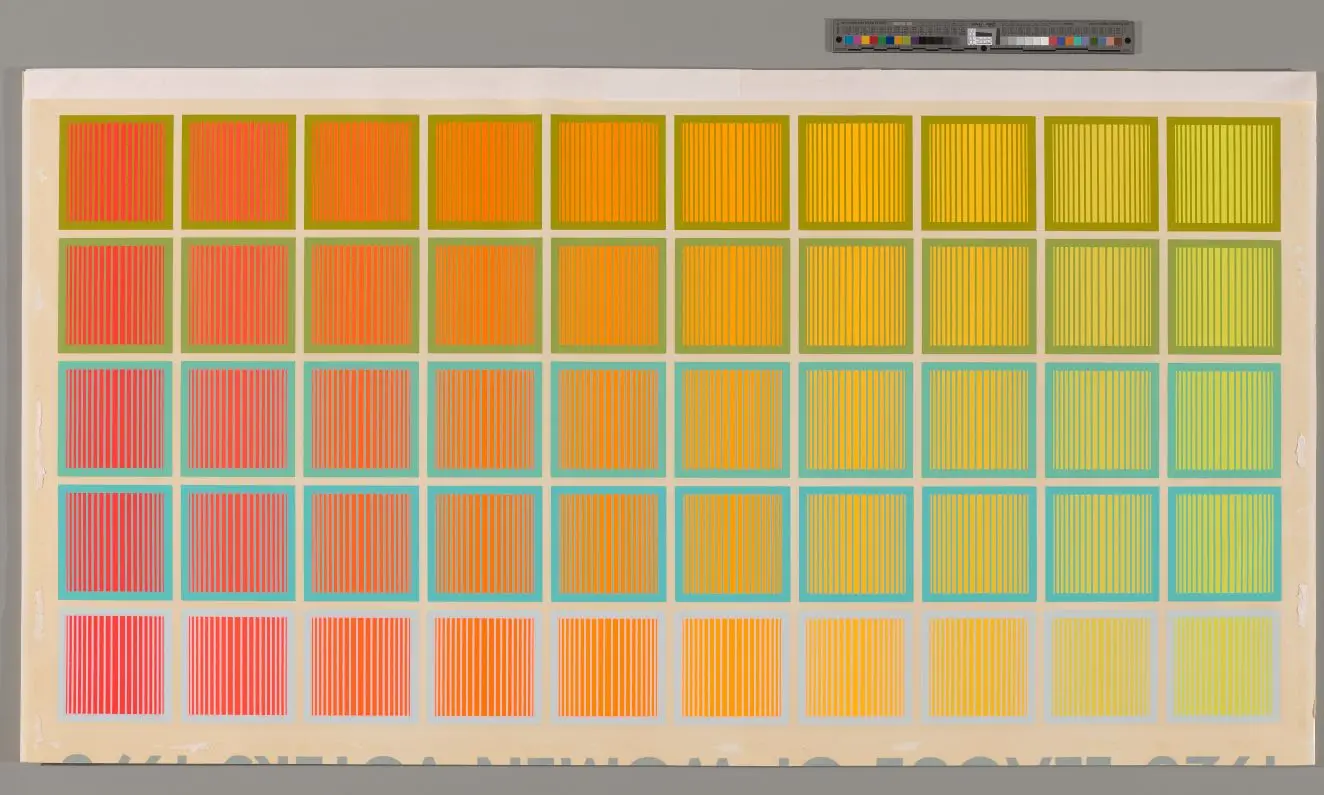The height and width of the screenshot is (795, 1324).
Task: Click the second square in the bottom row
Action: [x=239, y=665]
